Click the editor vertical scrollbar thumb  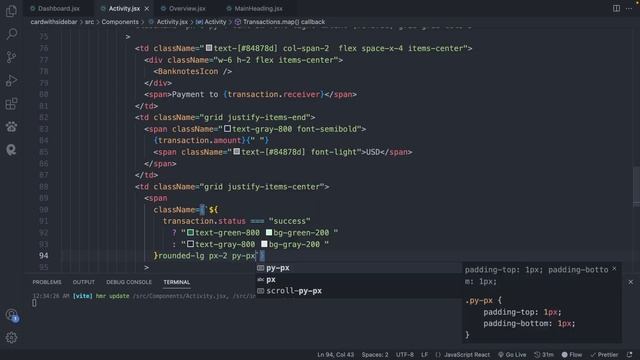[636, 187]
